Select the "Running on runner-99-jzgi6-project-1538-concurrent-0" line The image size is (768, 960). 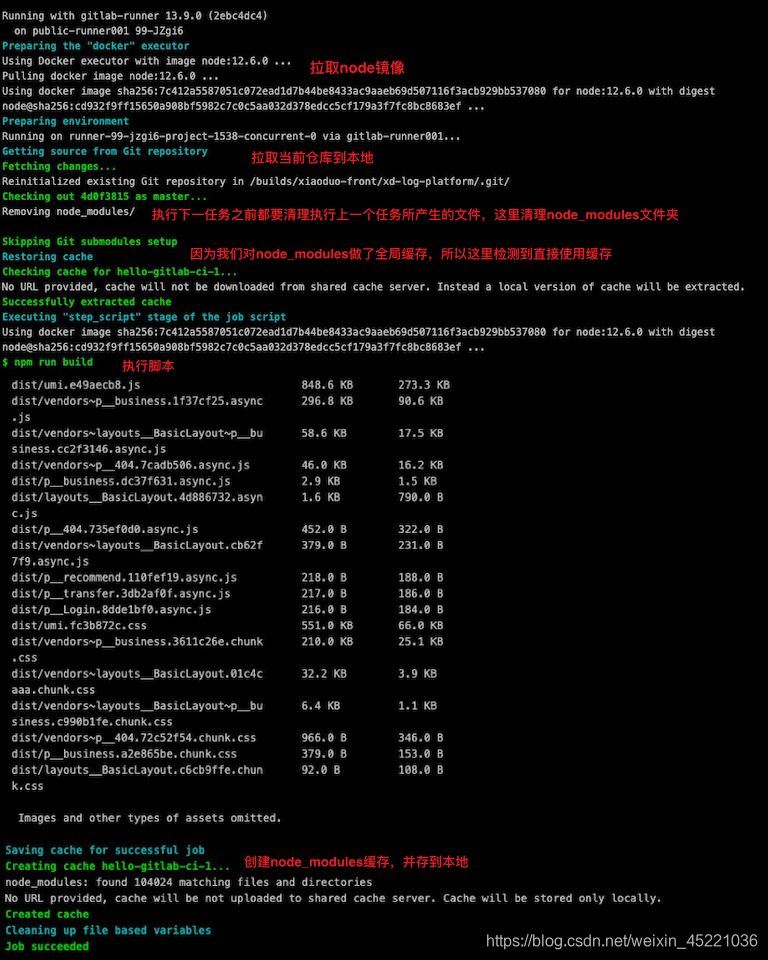231,137
